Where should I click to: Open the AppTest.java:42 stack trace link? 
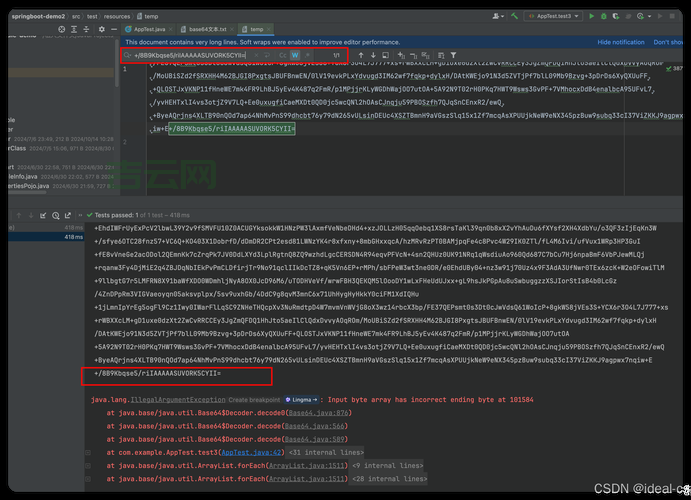pos(254,451)
